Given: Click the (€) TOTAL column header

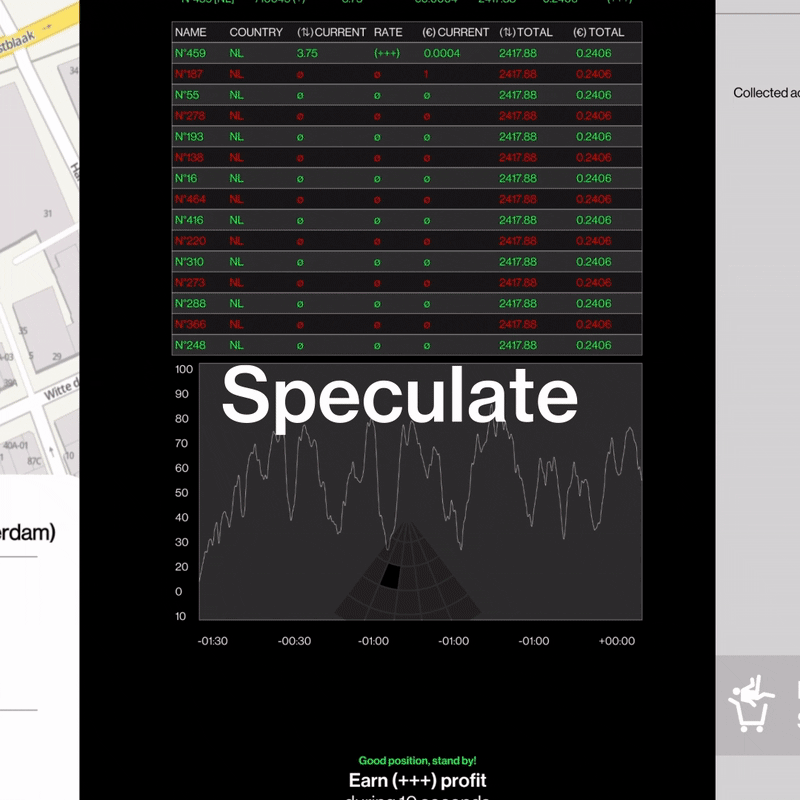Looking at the screenshot, I should coord(598,32).
